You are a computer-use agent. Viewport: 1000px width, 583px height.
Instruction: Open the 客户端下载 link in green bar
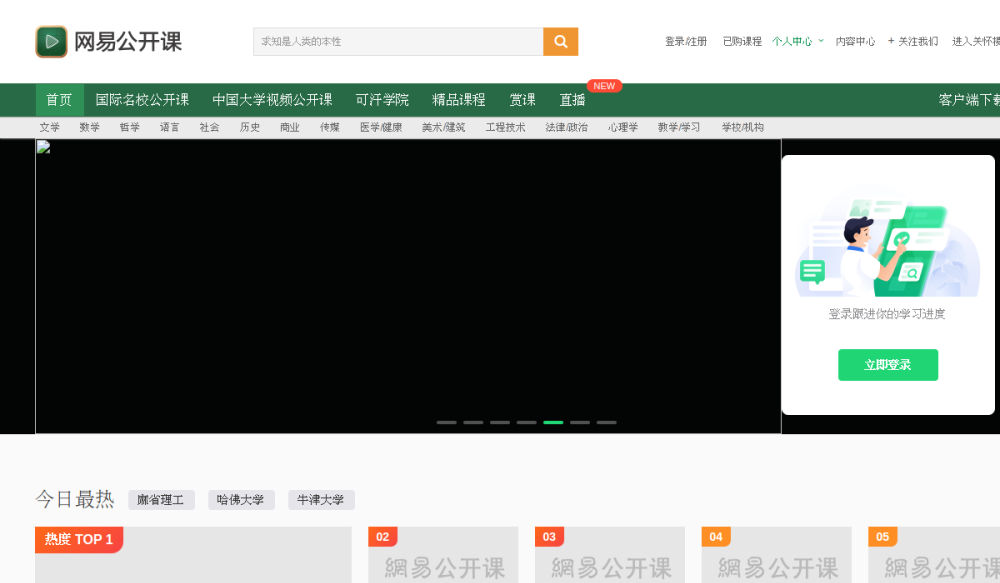click(x=969, y=100)
